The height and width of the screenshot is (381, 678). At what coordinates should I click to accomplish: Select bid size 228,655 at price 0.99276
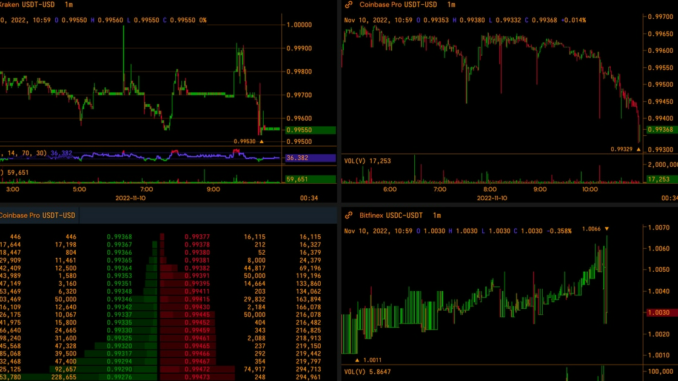(x=64, y=377)
